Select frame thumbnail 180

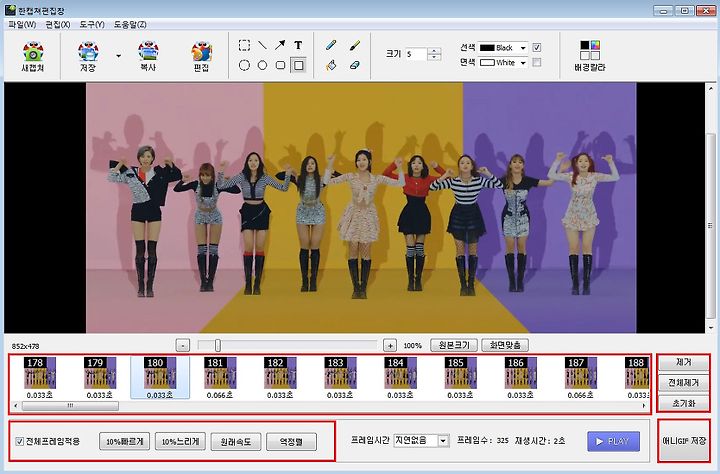(x=160, y=377)
